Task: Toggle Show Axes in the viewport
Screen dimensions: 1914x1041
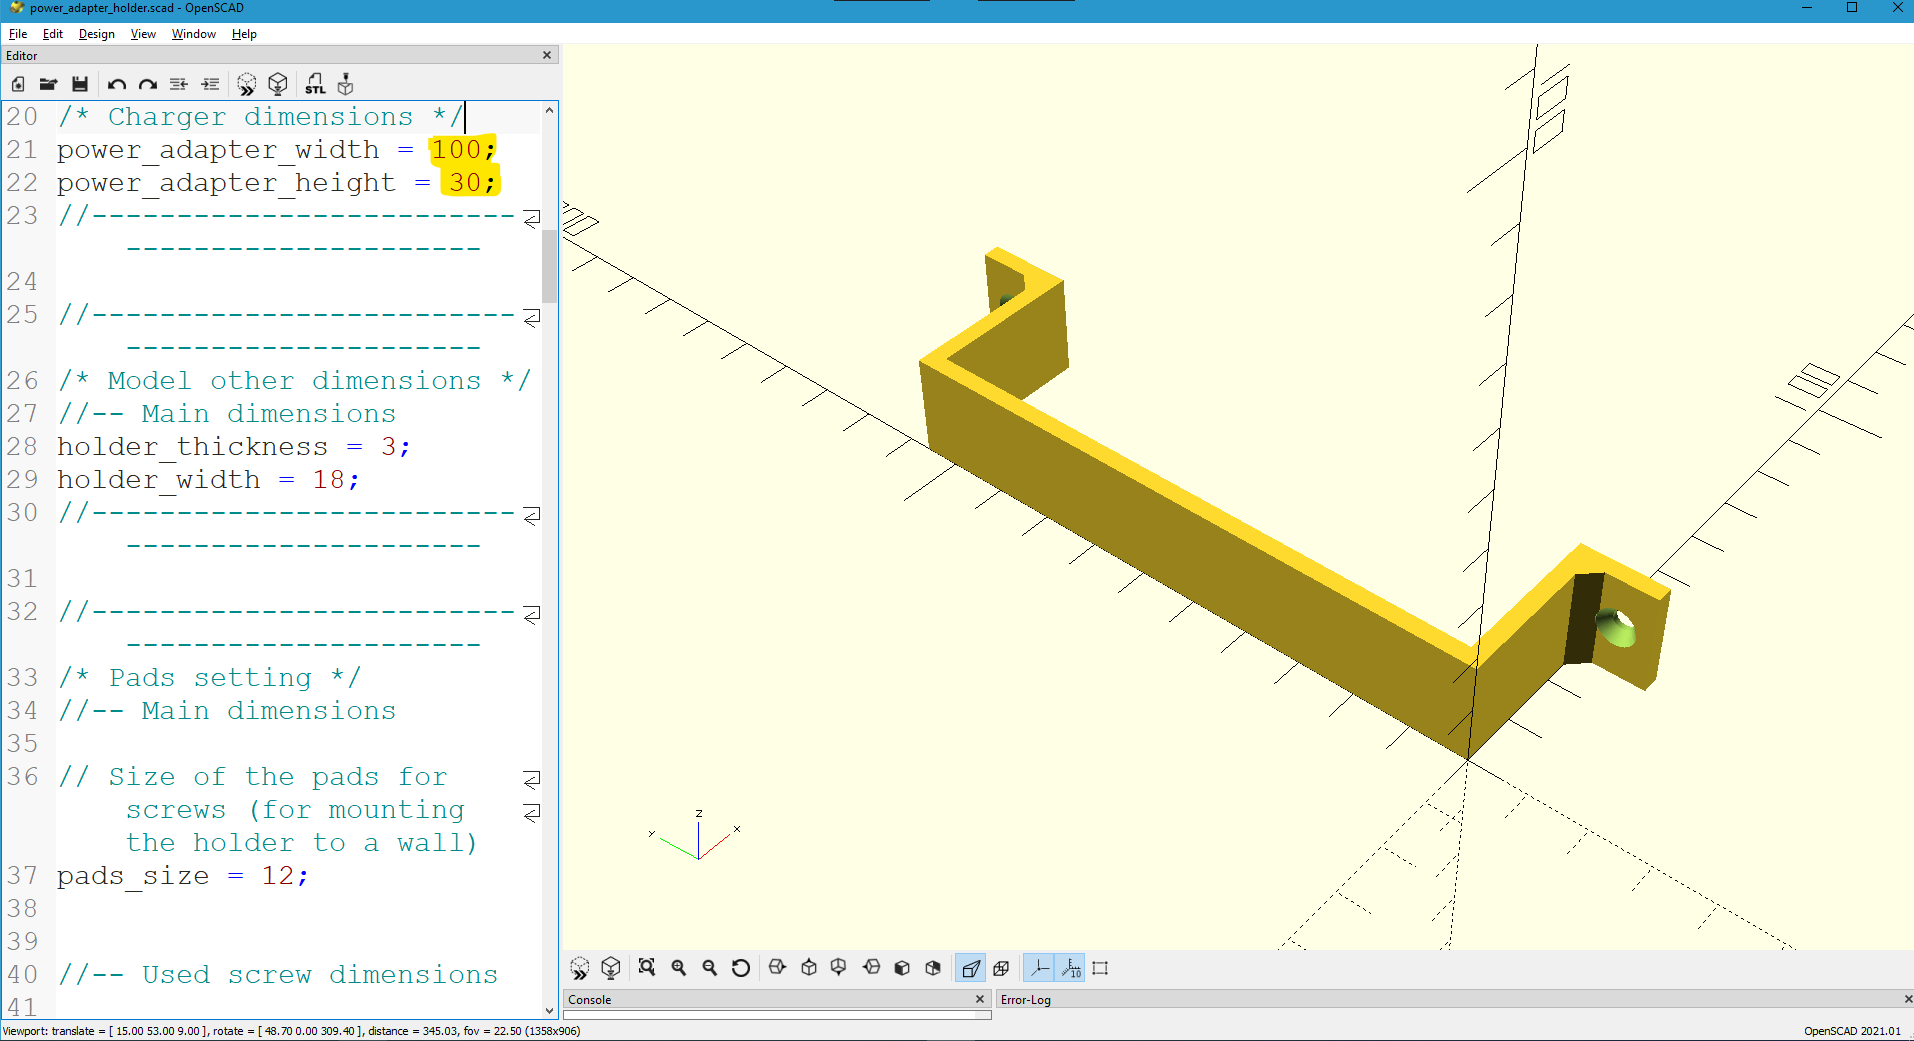Action: [x=1039, y=968]
